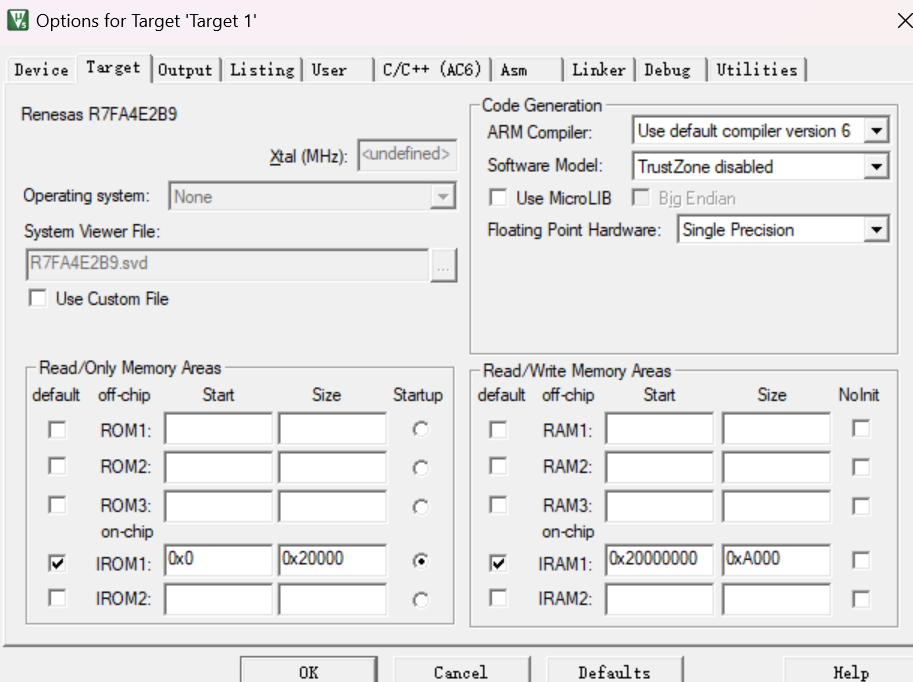Enable the Use Custom File checkbox

coord(38,298)
